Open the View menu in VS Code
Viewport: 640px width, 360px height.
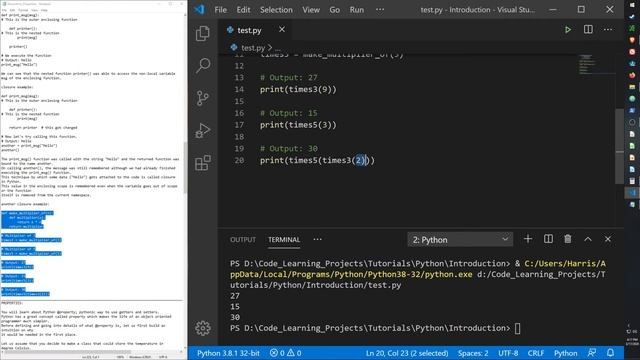(311, 10)
